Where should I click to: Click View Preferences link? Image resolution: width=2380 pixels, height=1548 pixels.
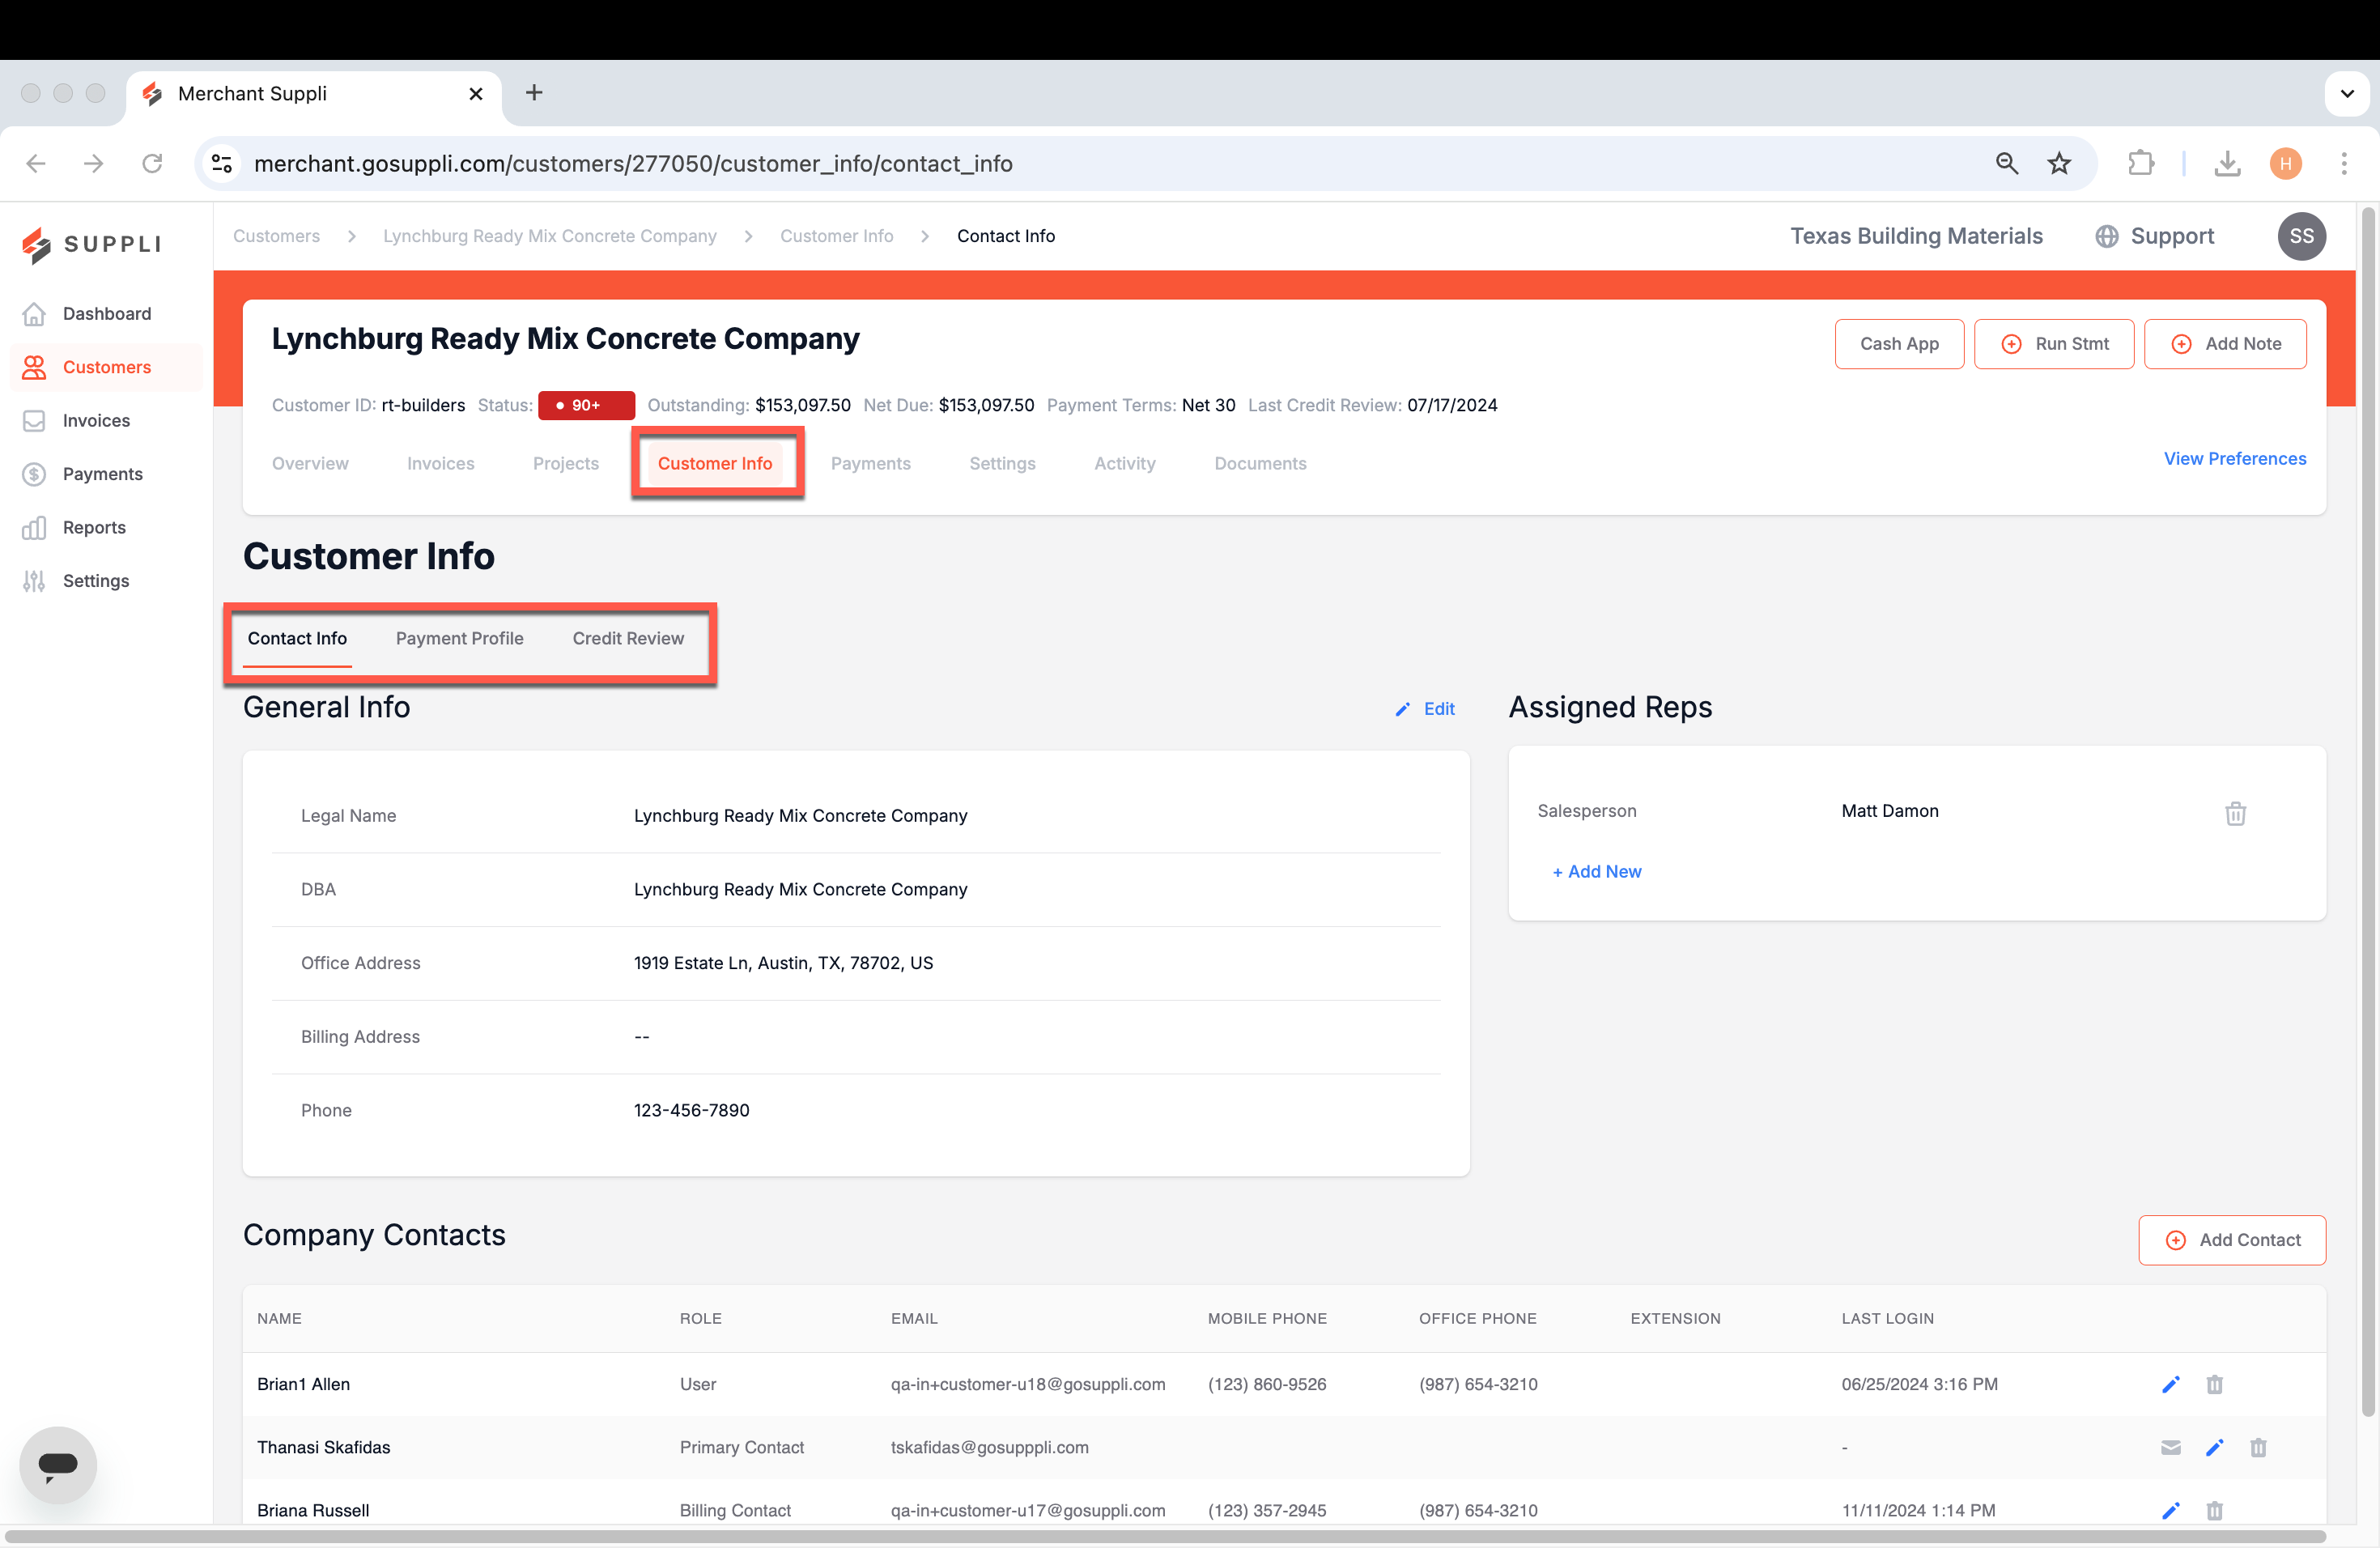(x=2234, y=459)
